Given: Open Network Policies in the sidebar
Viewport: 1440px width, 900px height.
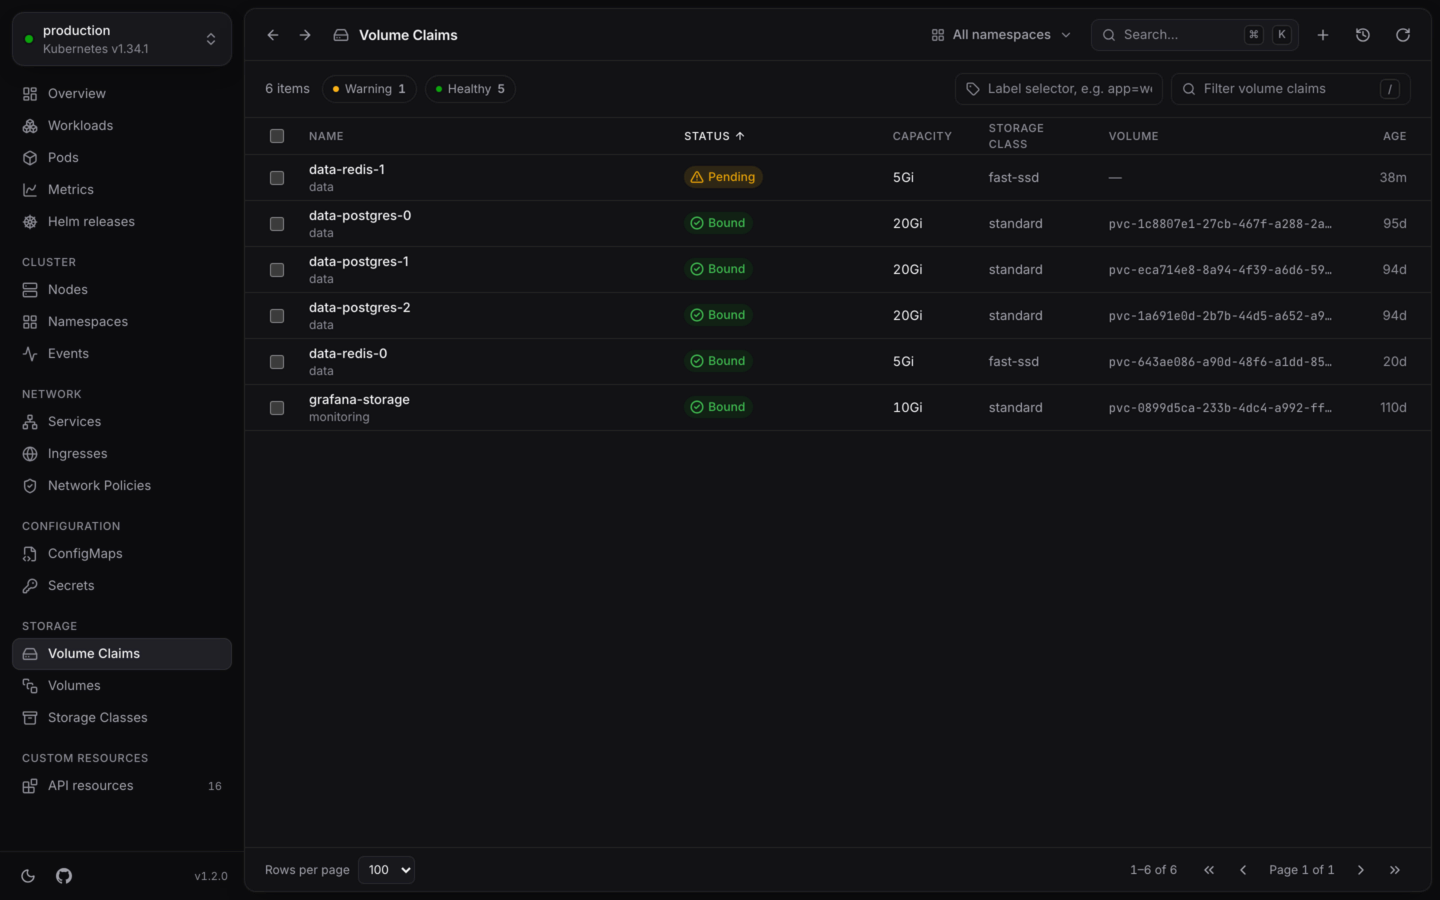Looking at the screenshot, I should (x=122, y=486).
